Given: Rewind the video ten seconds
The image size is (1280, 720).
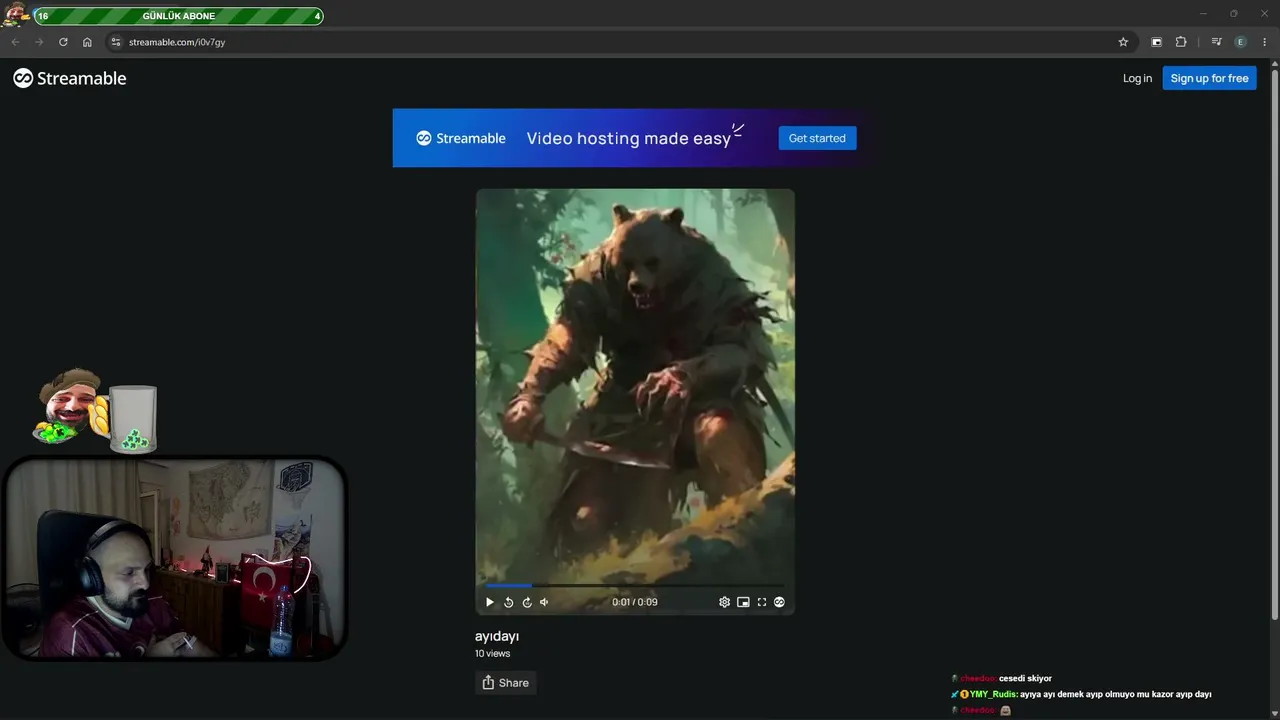Looking at the screenshot, I should pos(508,602).
